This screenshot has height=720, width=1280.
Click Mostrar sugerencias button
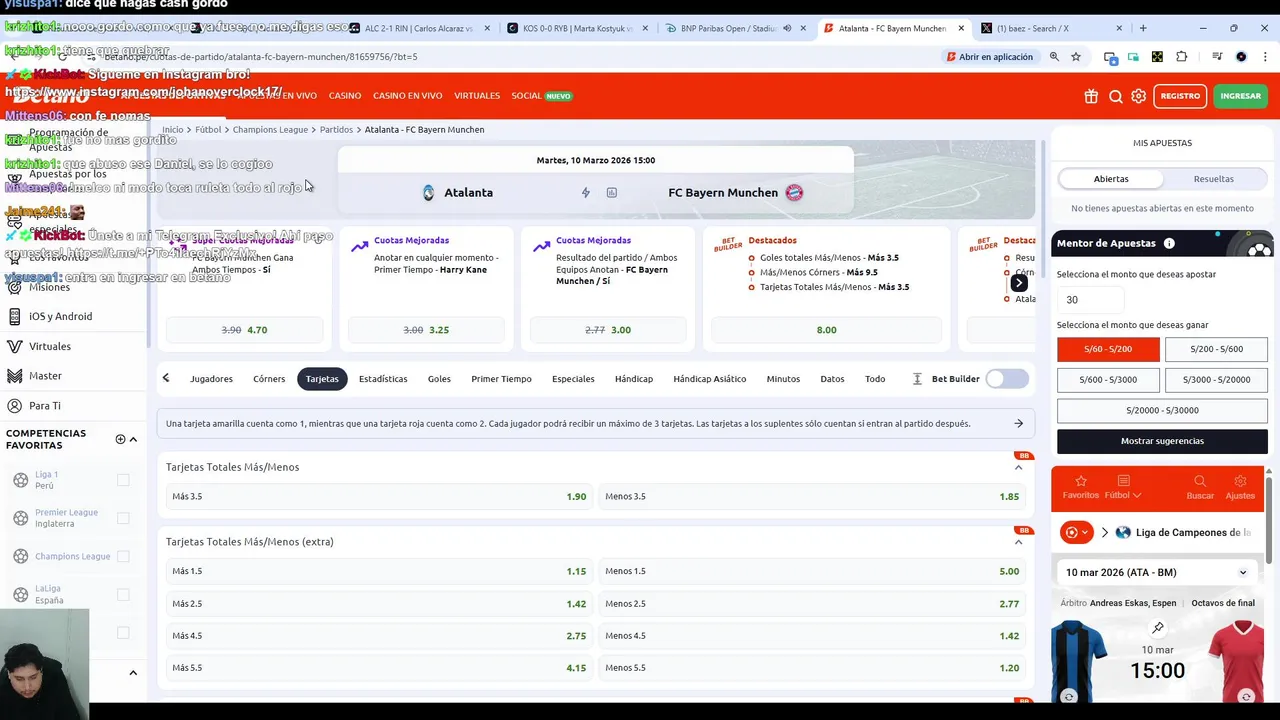[x=1162, y=441]
